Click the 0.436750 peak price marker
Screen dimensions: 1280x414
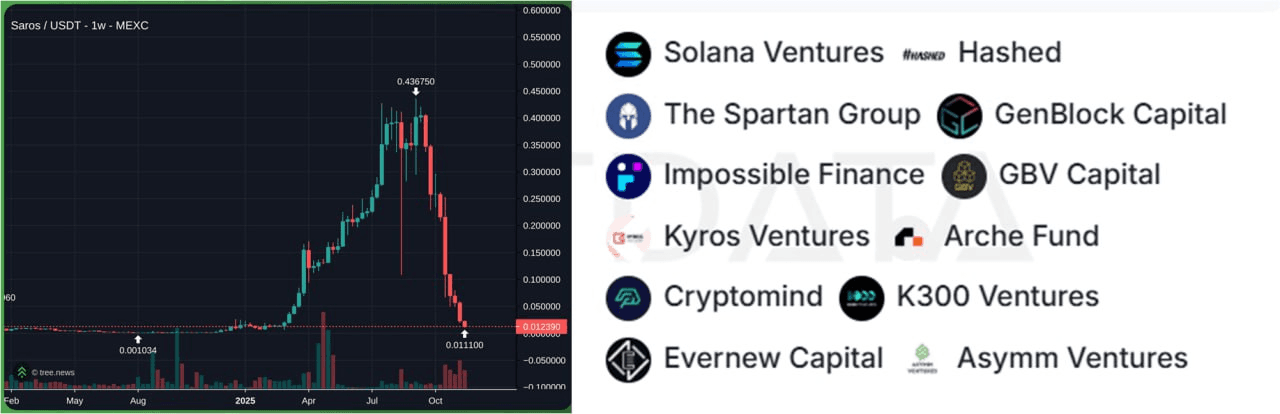coord(416,81)
